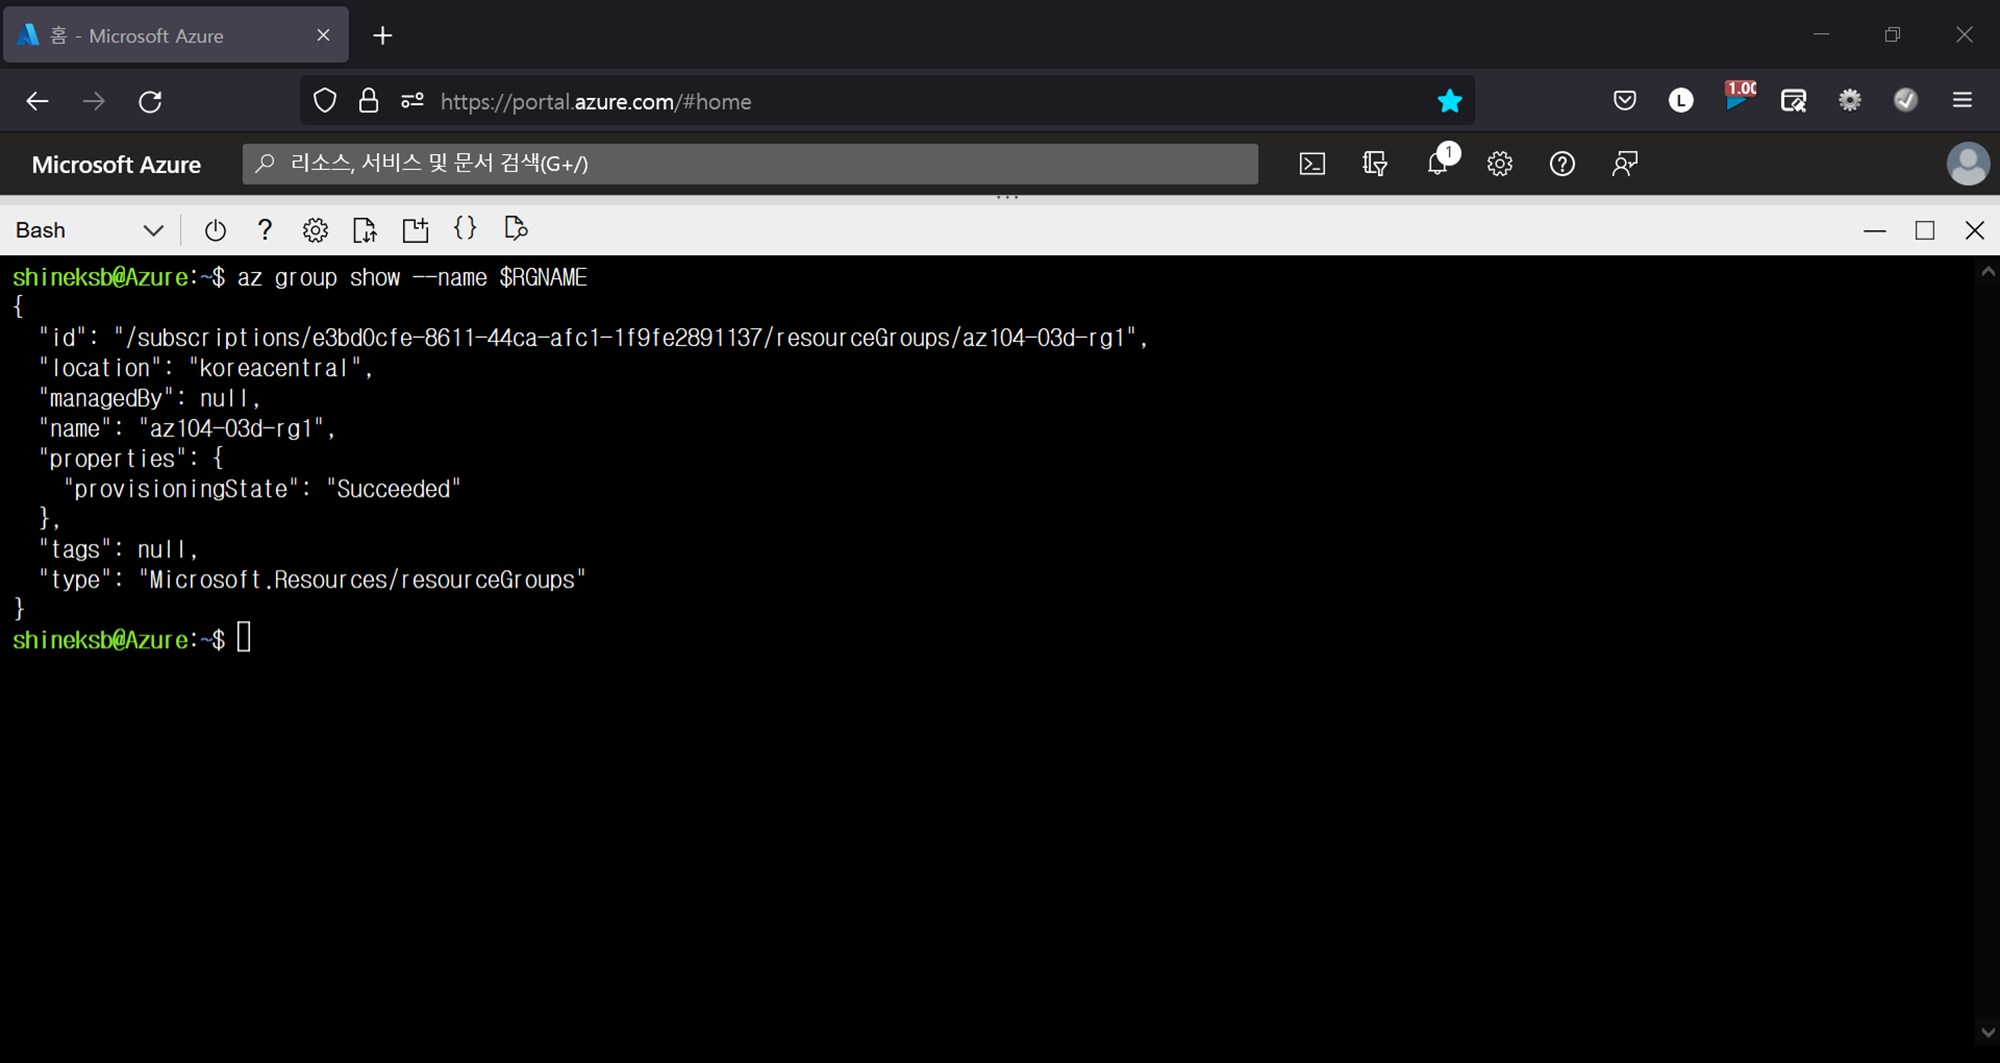Open the gear extension in browser toolbar
The image size is (2000, 1063).
tap(1850, 101)
